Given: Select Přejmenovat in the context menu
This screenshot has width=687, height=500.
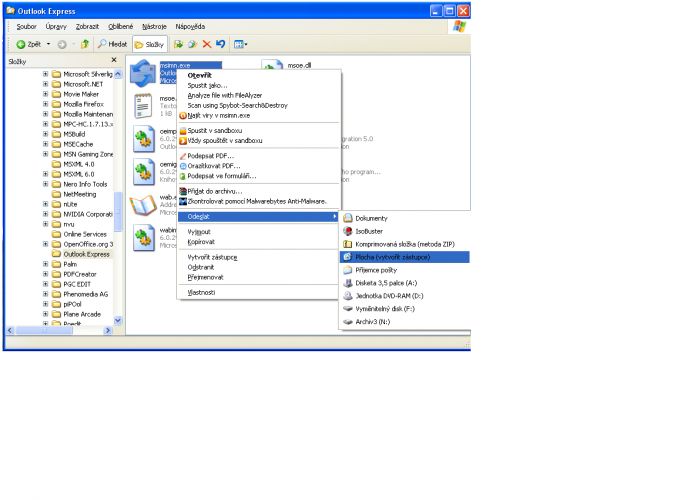Looking at the screenshot, I should pyautogui.click(x=259, y=277).
